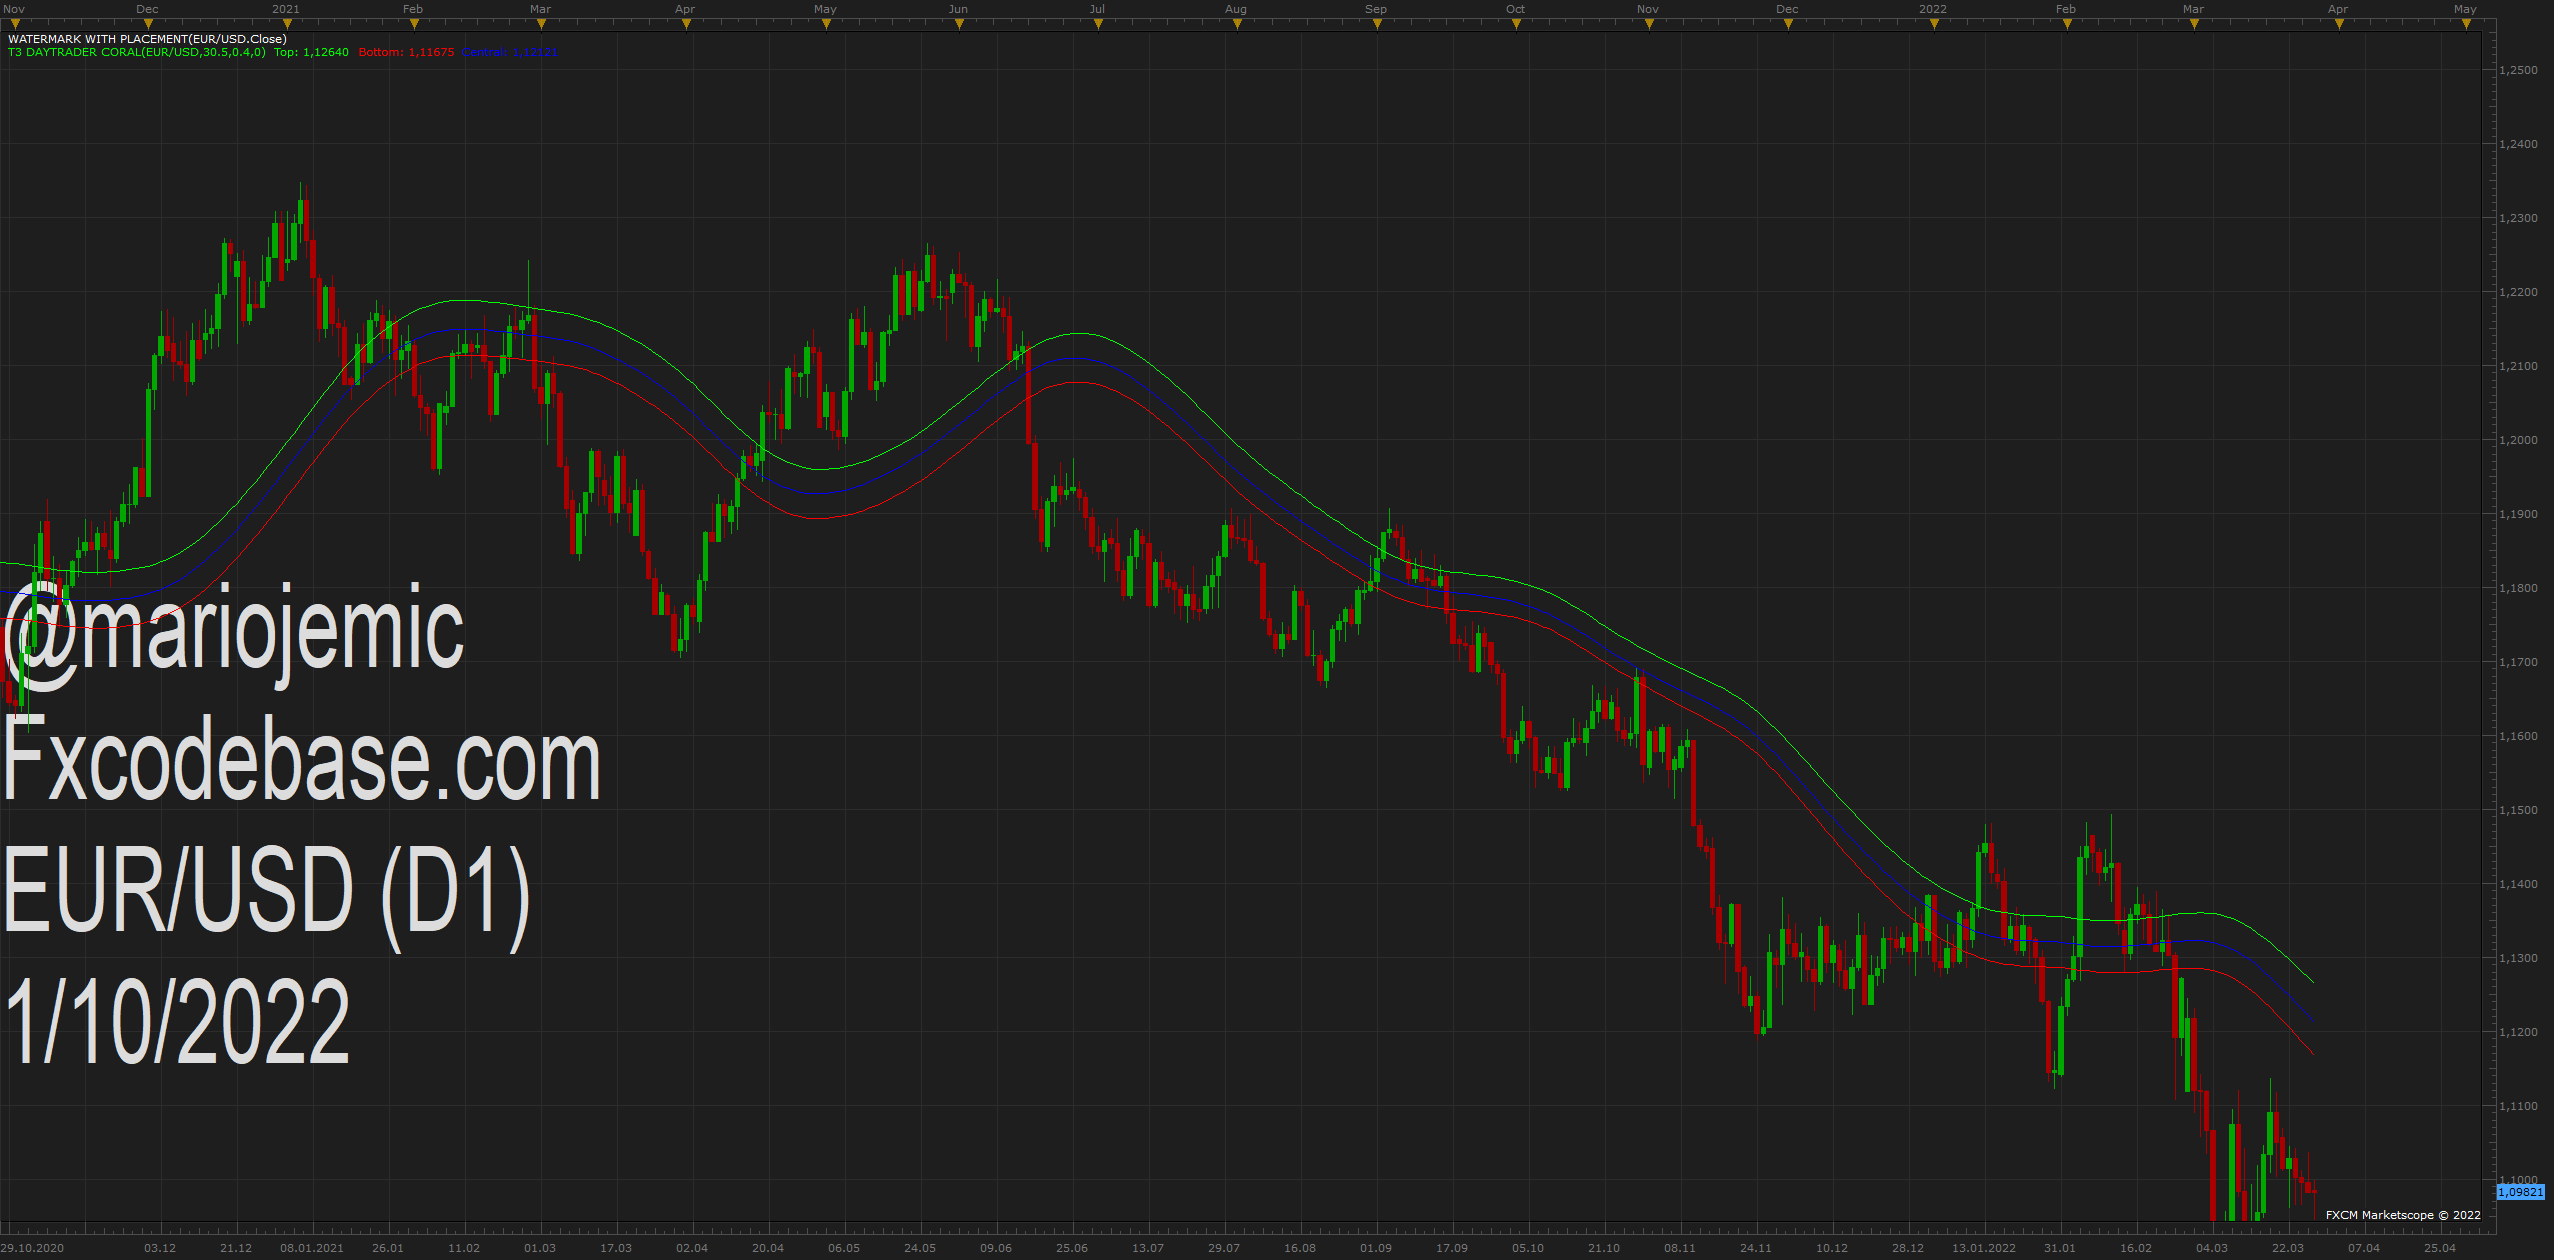Click the Mar 2021 timeline marker triangle
Viewport: 2554px width, 1260px height.
tap(540, 25)
